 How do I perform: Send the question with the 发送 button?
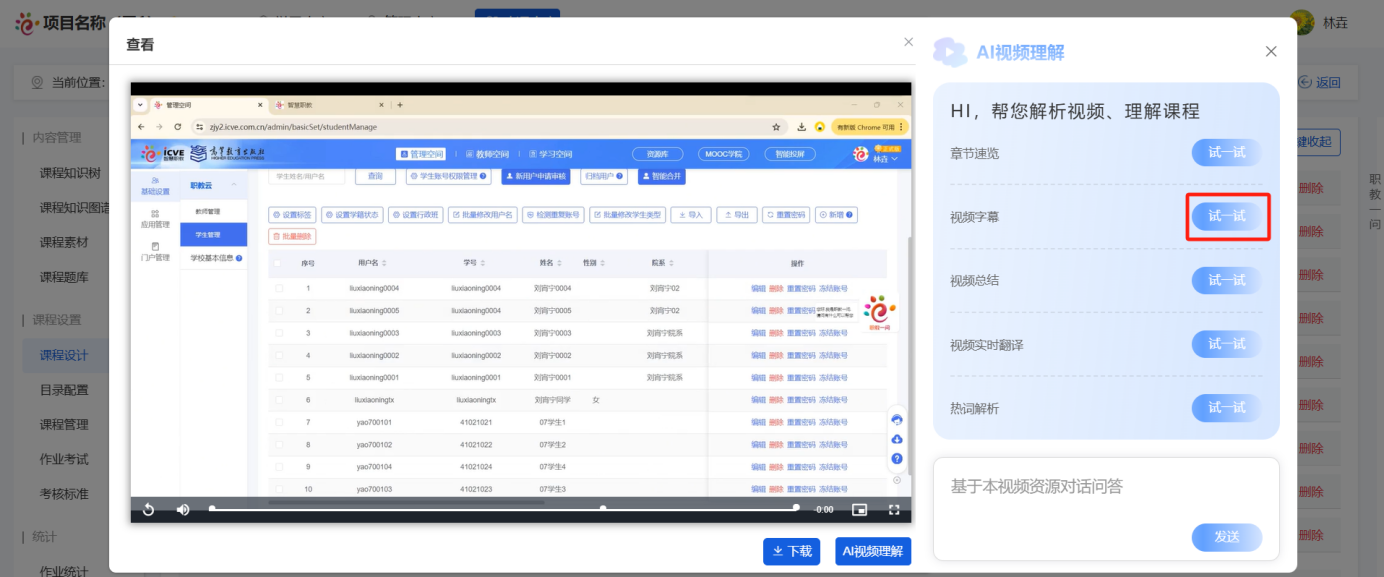pyautogui.click(x=1227, y=537)
